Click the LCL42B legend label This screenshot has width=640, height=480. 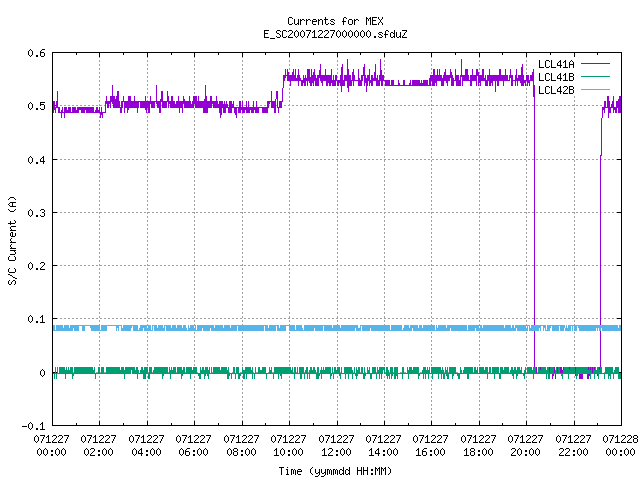(556, 90)
